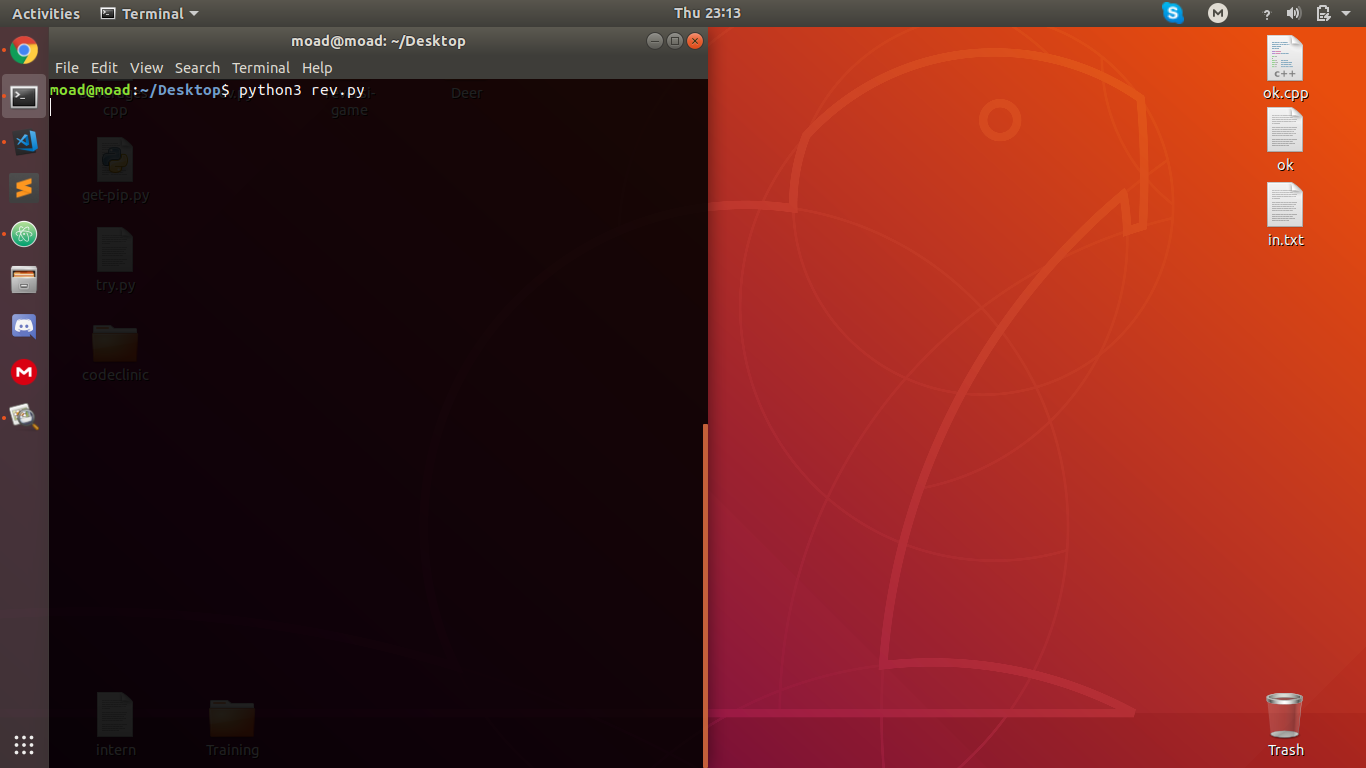Image resolution: width=1366 pixels, height=768 pixels.
Task: Click the python3 rev.py command text
Action: click(x=301, y=90)
